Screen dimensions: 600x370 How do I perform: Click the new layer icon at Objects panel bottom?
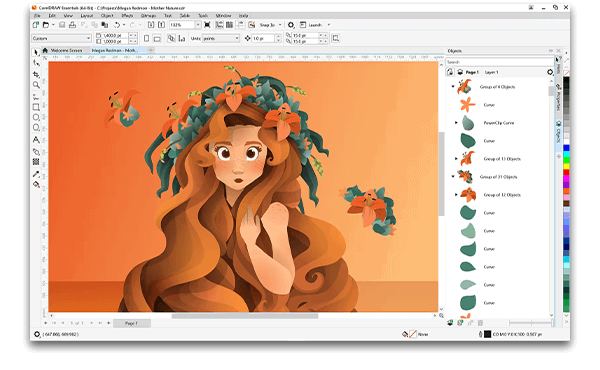450,323
